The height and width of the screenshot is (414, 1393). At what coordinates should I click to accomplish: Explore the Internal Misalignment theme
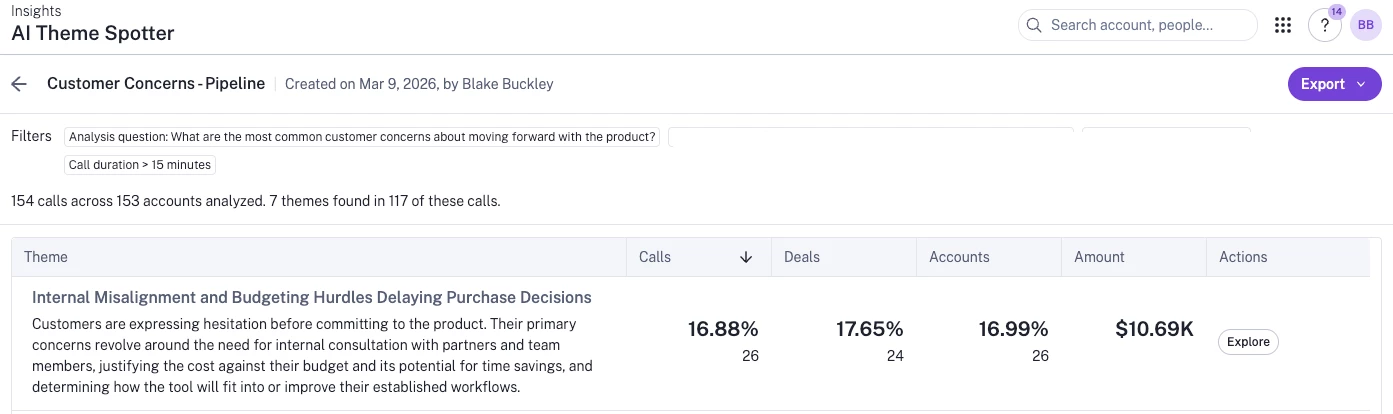point(1247,342)
